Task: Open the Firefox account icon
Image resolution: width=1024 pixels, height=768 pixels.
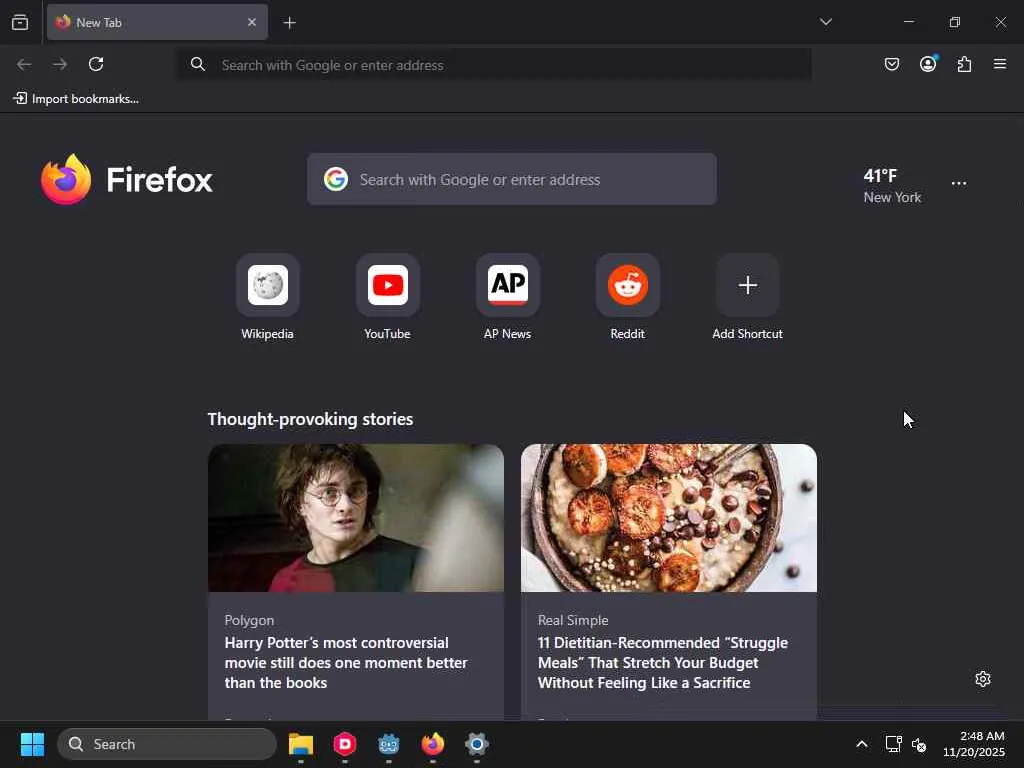Action: pyautogui.click(x=928, y=64)
